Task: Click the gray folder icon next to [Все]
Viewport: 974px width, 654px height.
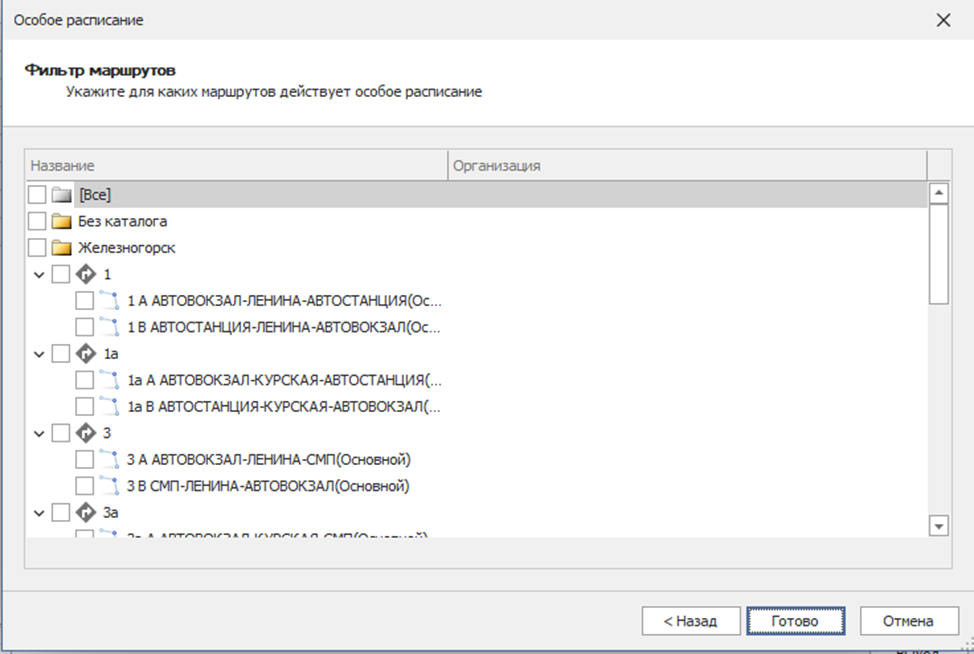Action: click(x=62, y=194)
